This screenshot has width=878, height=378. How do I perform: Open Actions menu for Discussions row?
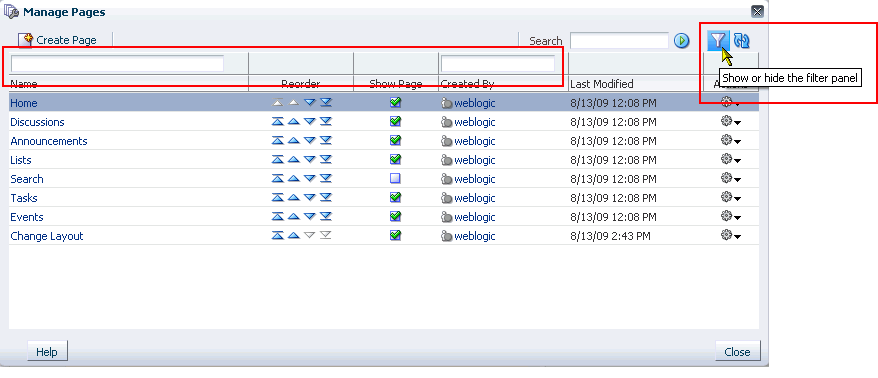click(x=731, y=122)
